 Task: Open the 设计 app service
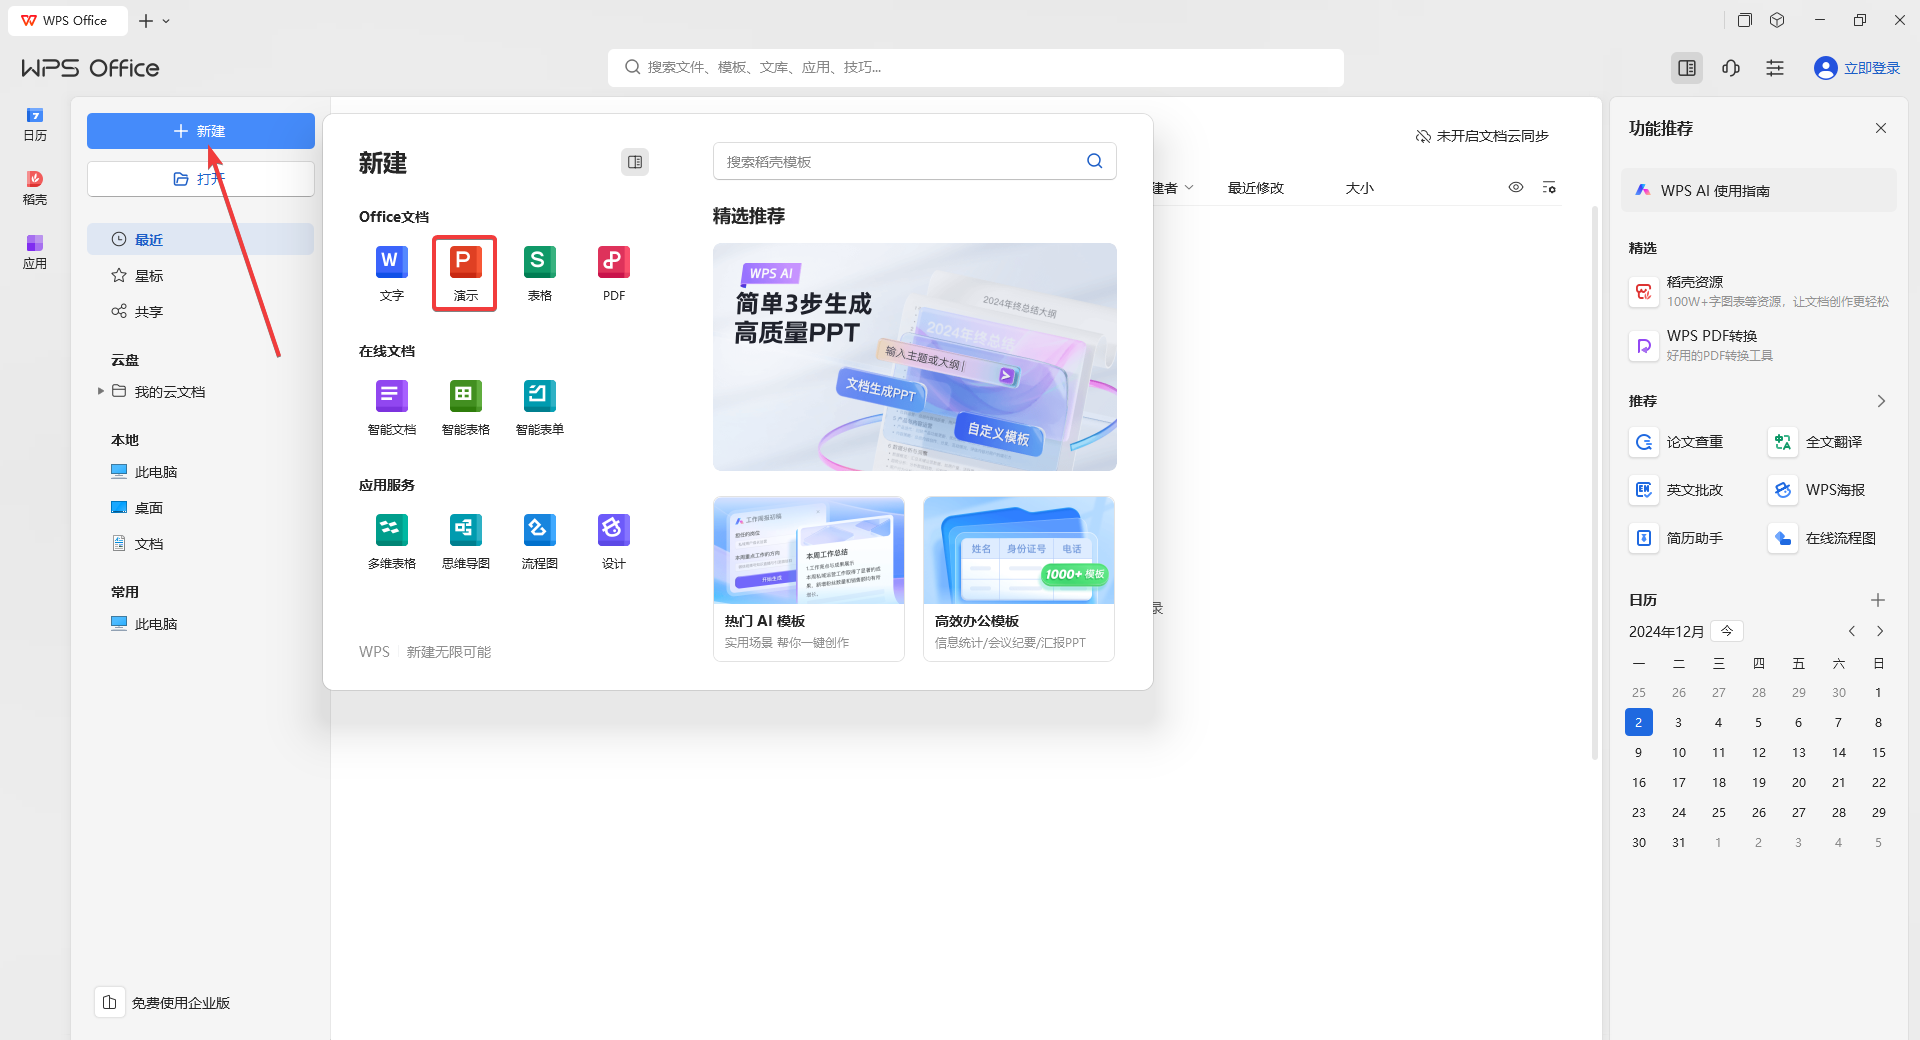point(612,540)
